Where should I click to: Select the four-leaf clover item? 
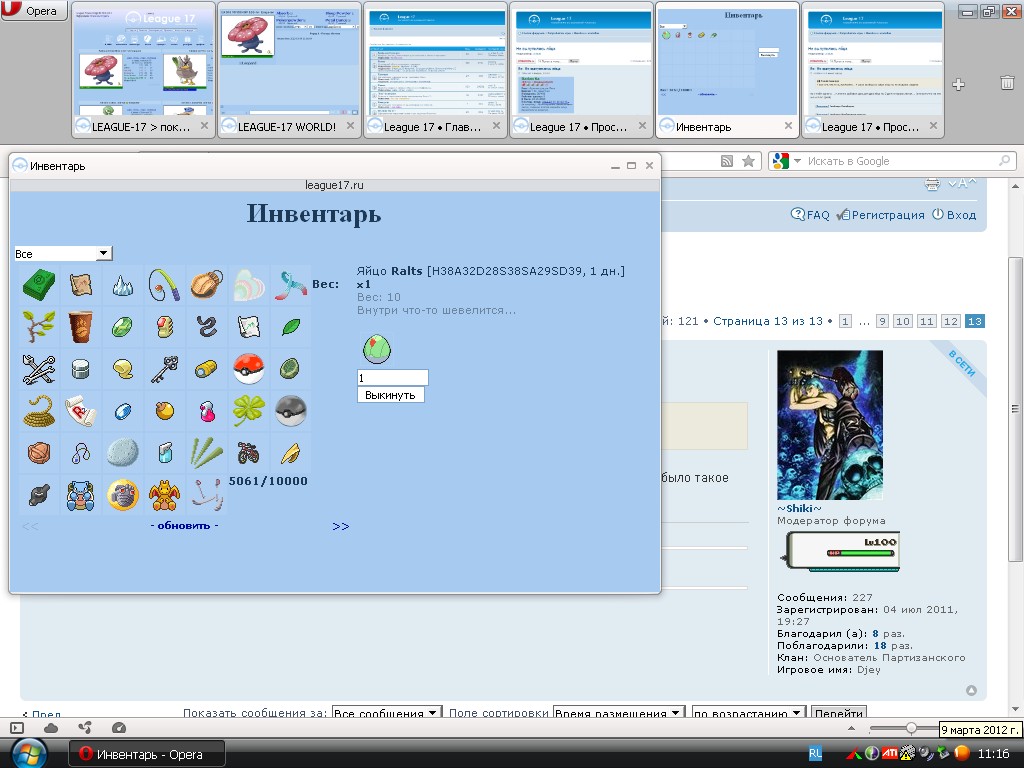[x=248, y=411]
